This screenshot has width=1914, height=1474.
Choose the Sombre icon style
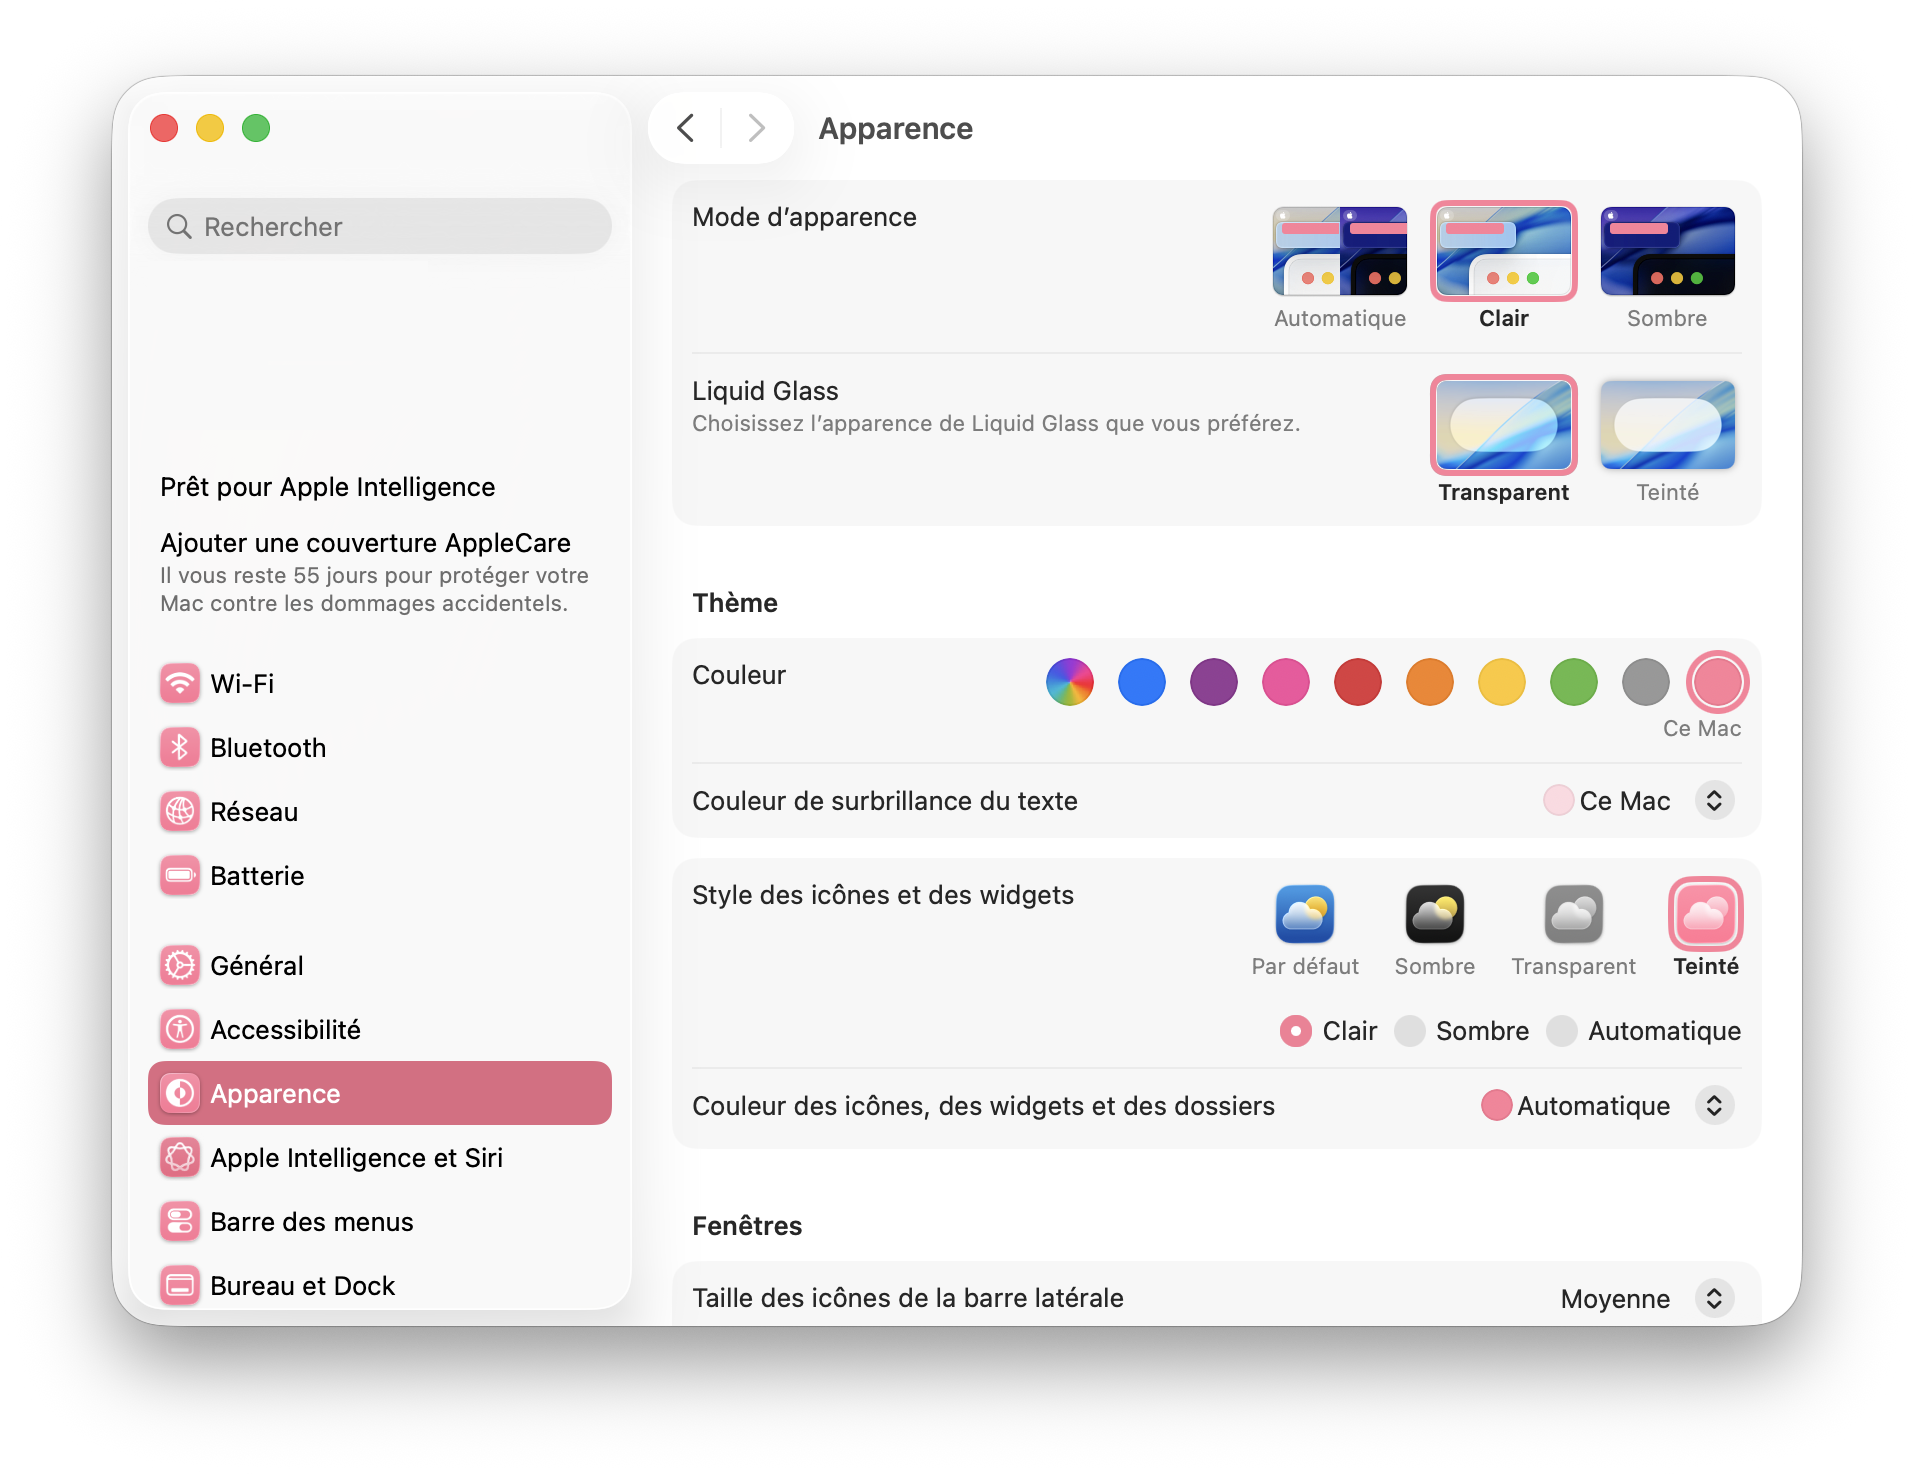coord(1434,914)
